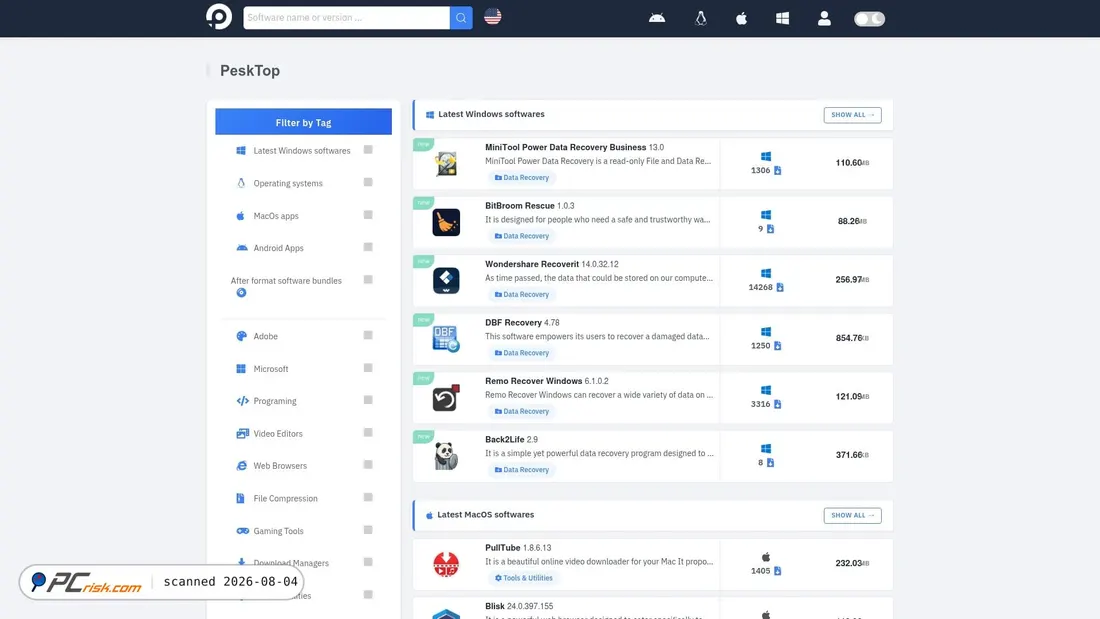Click download count icon beside 3316
Image resolution: width=1100 pixels, height=619 pixels.
777,404
